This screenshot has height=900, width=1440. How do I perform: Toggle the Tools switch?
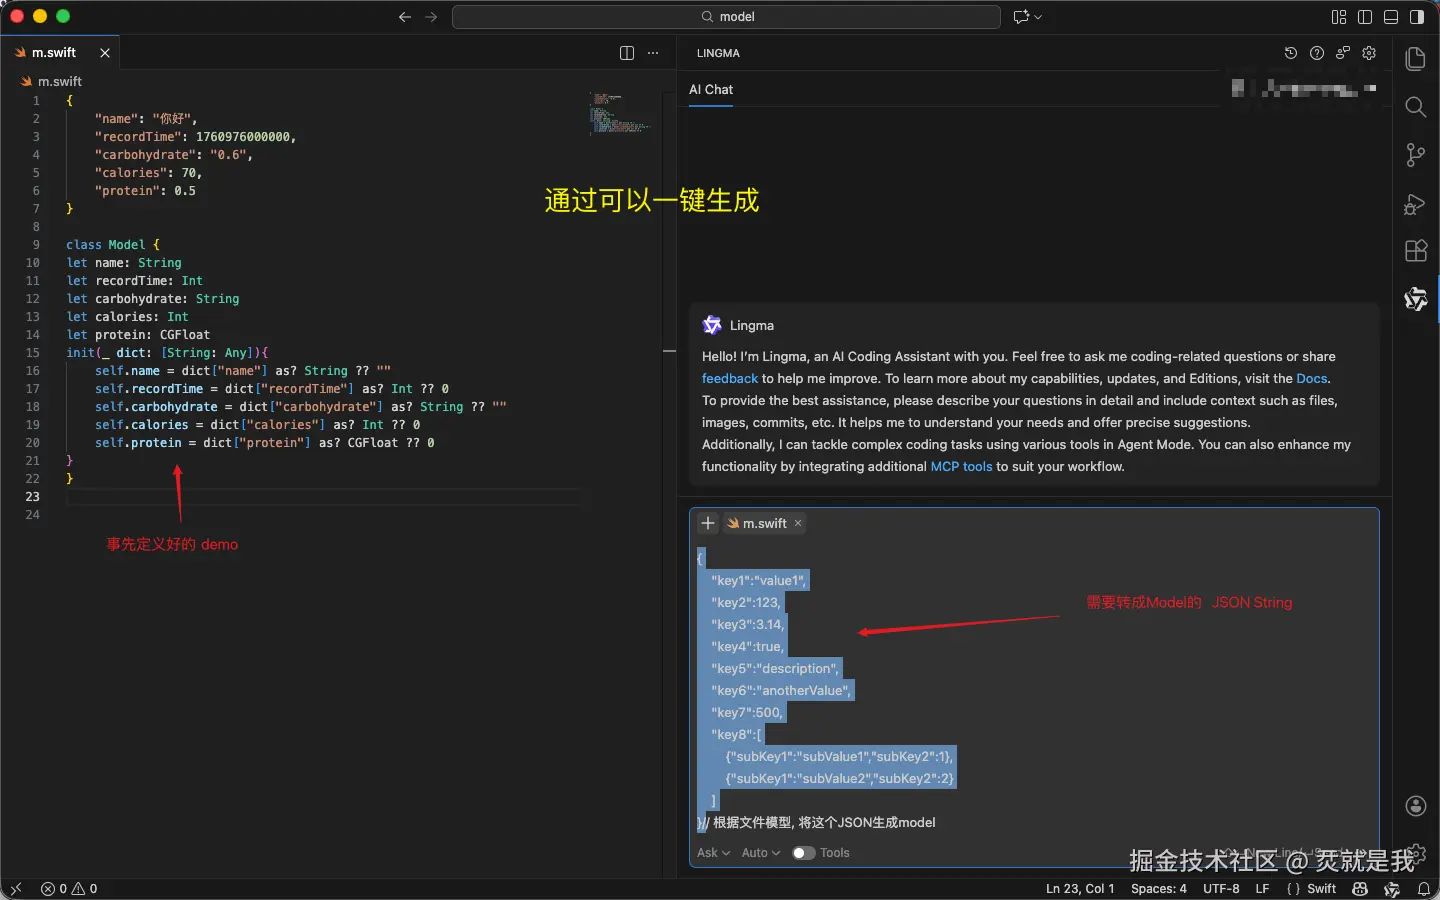tap(804, 853)
